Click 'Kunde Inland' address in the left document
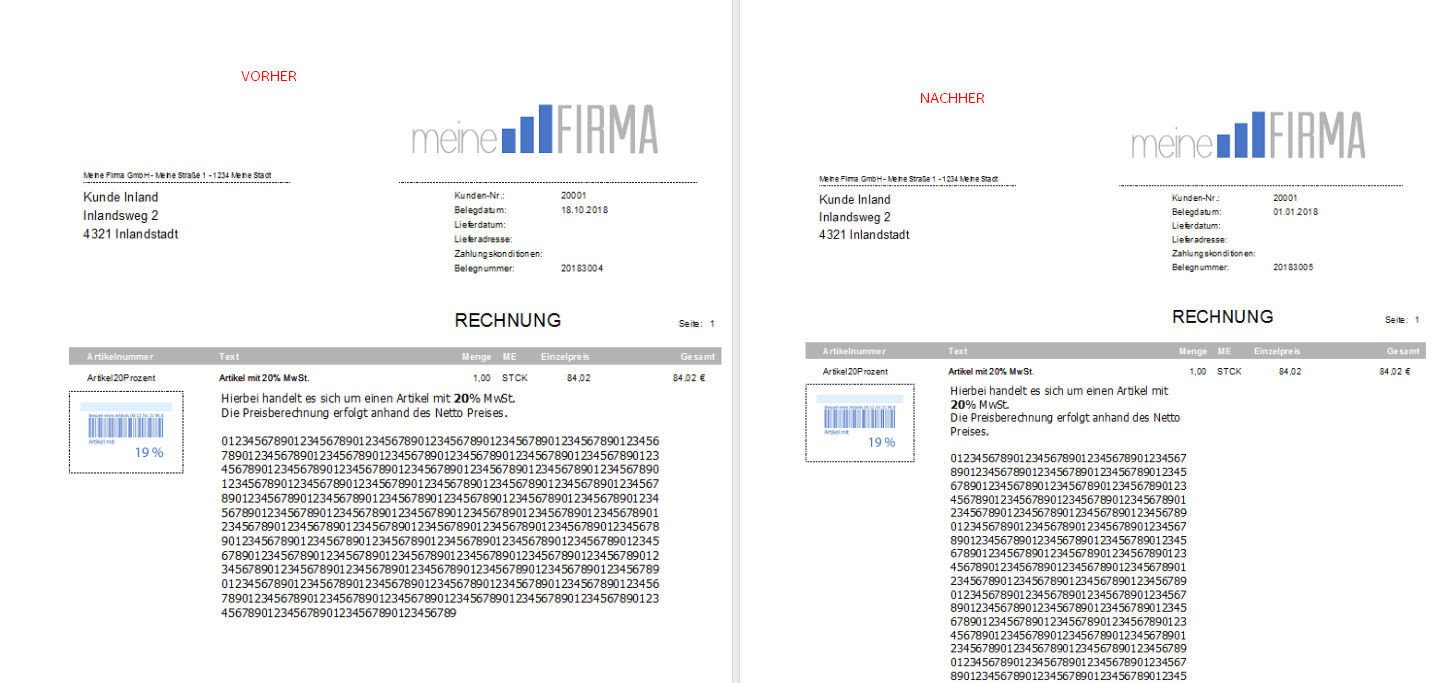Viewport: 1452px width, 683px height. coord(121,198)
